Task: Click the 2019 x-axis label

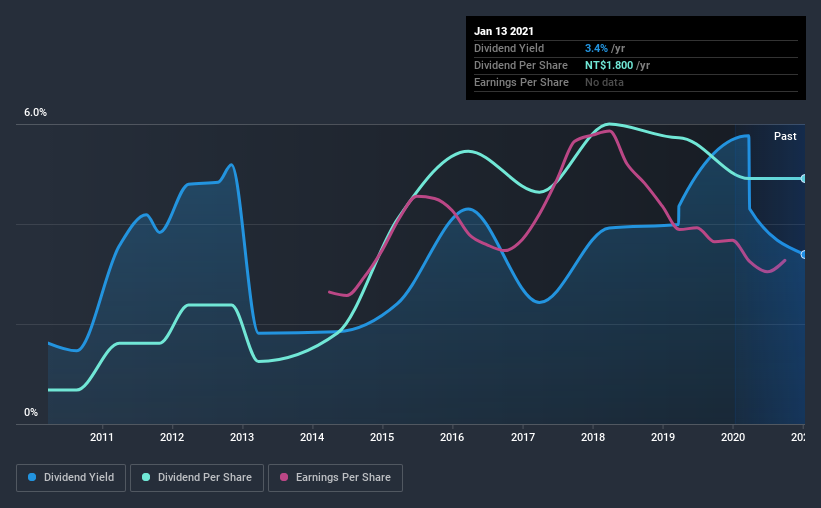Action: click(x=663, y=437)
